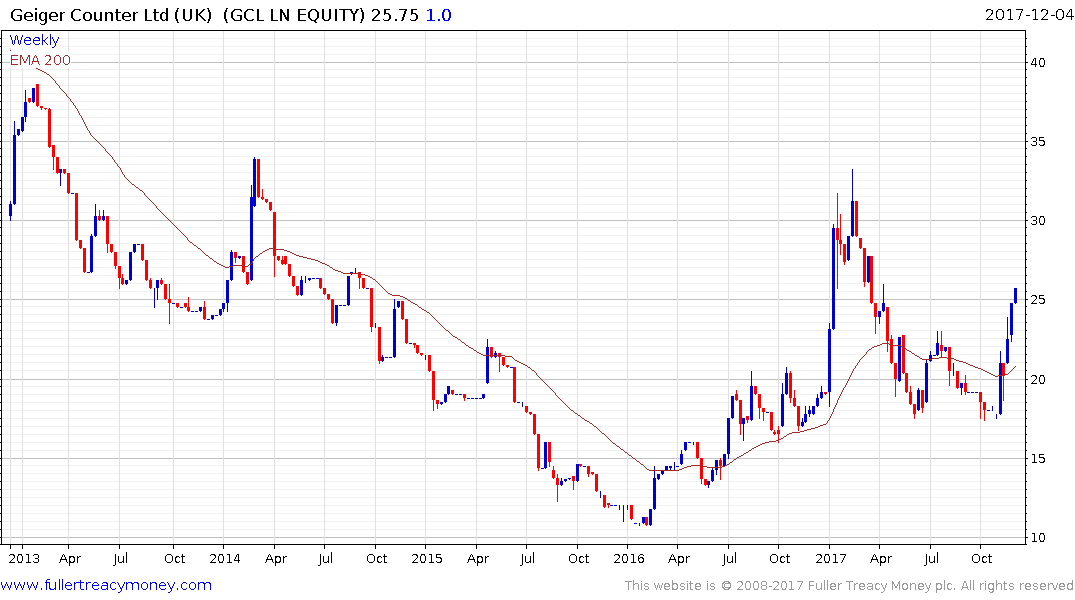Open the www.fullertreacymoney.com link
Image resolution: width=1075 pixels, height=600 pixels.
pyautogui.click(x=106, y=585)
